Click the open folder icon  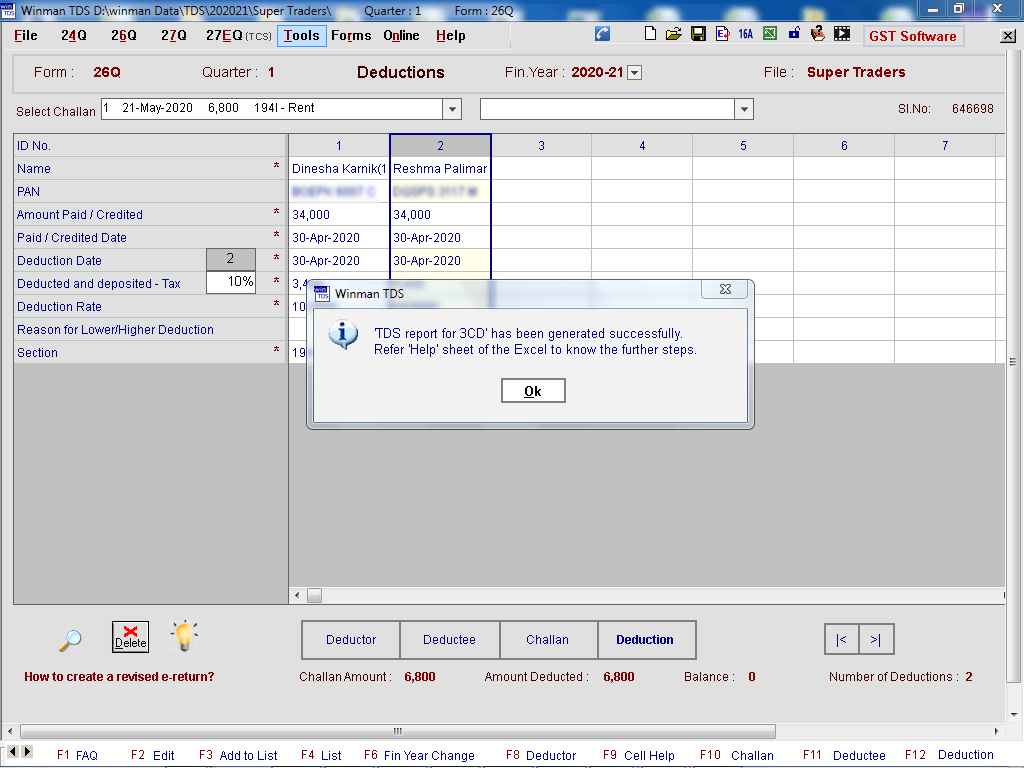coord(674,34)
